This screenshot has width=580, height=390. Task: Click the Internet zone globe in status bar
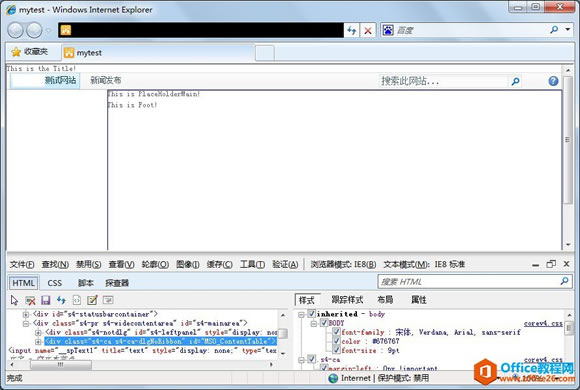pyautogui.click(x=333, y=378)
